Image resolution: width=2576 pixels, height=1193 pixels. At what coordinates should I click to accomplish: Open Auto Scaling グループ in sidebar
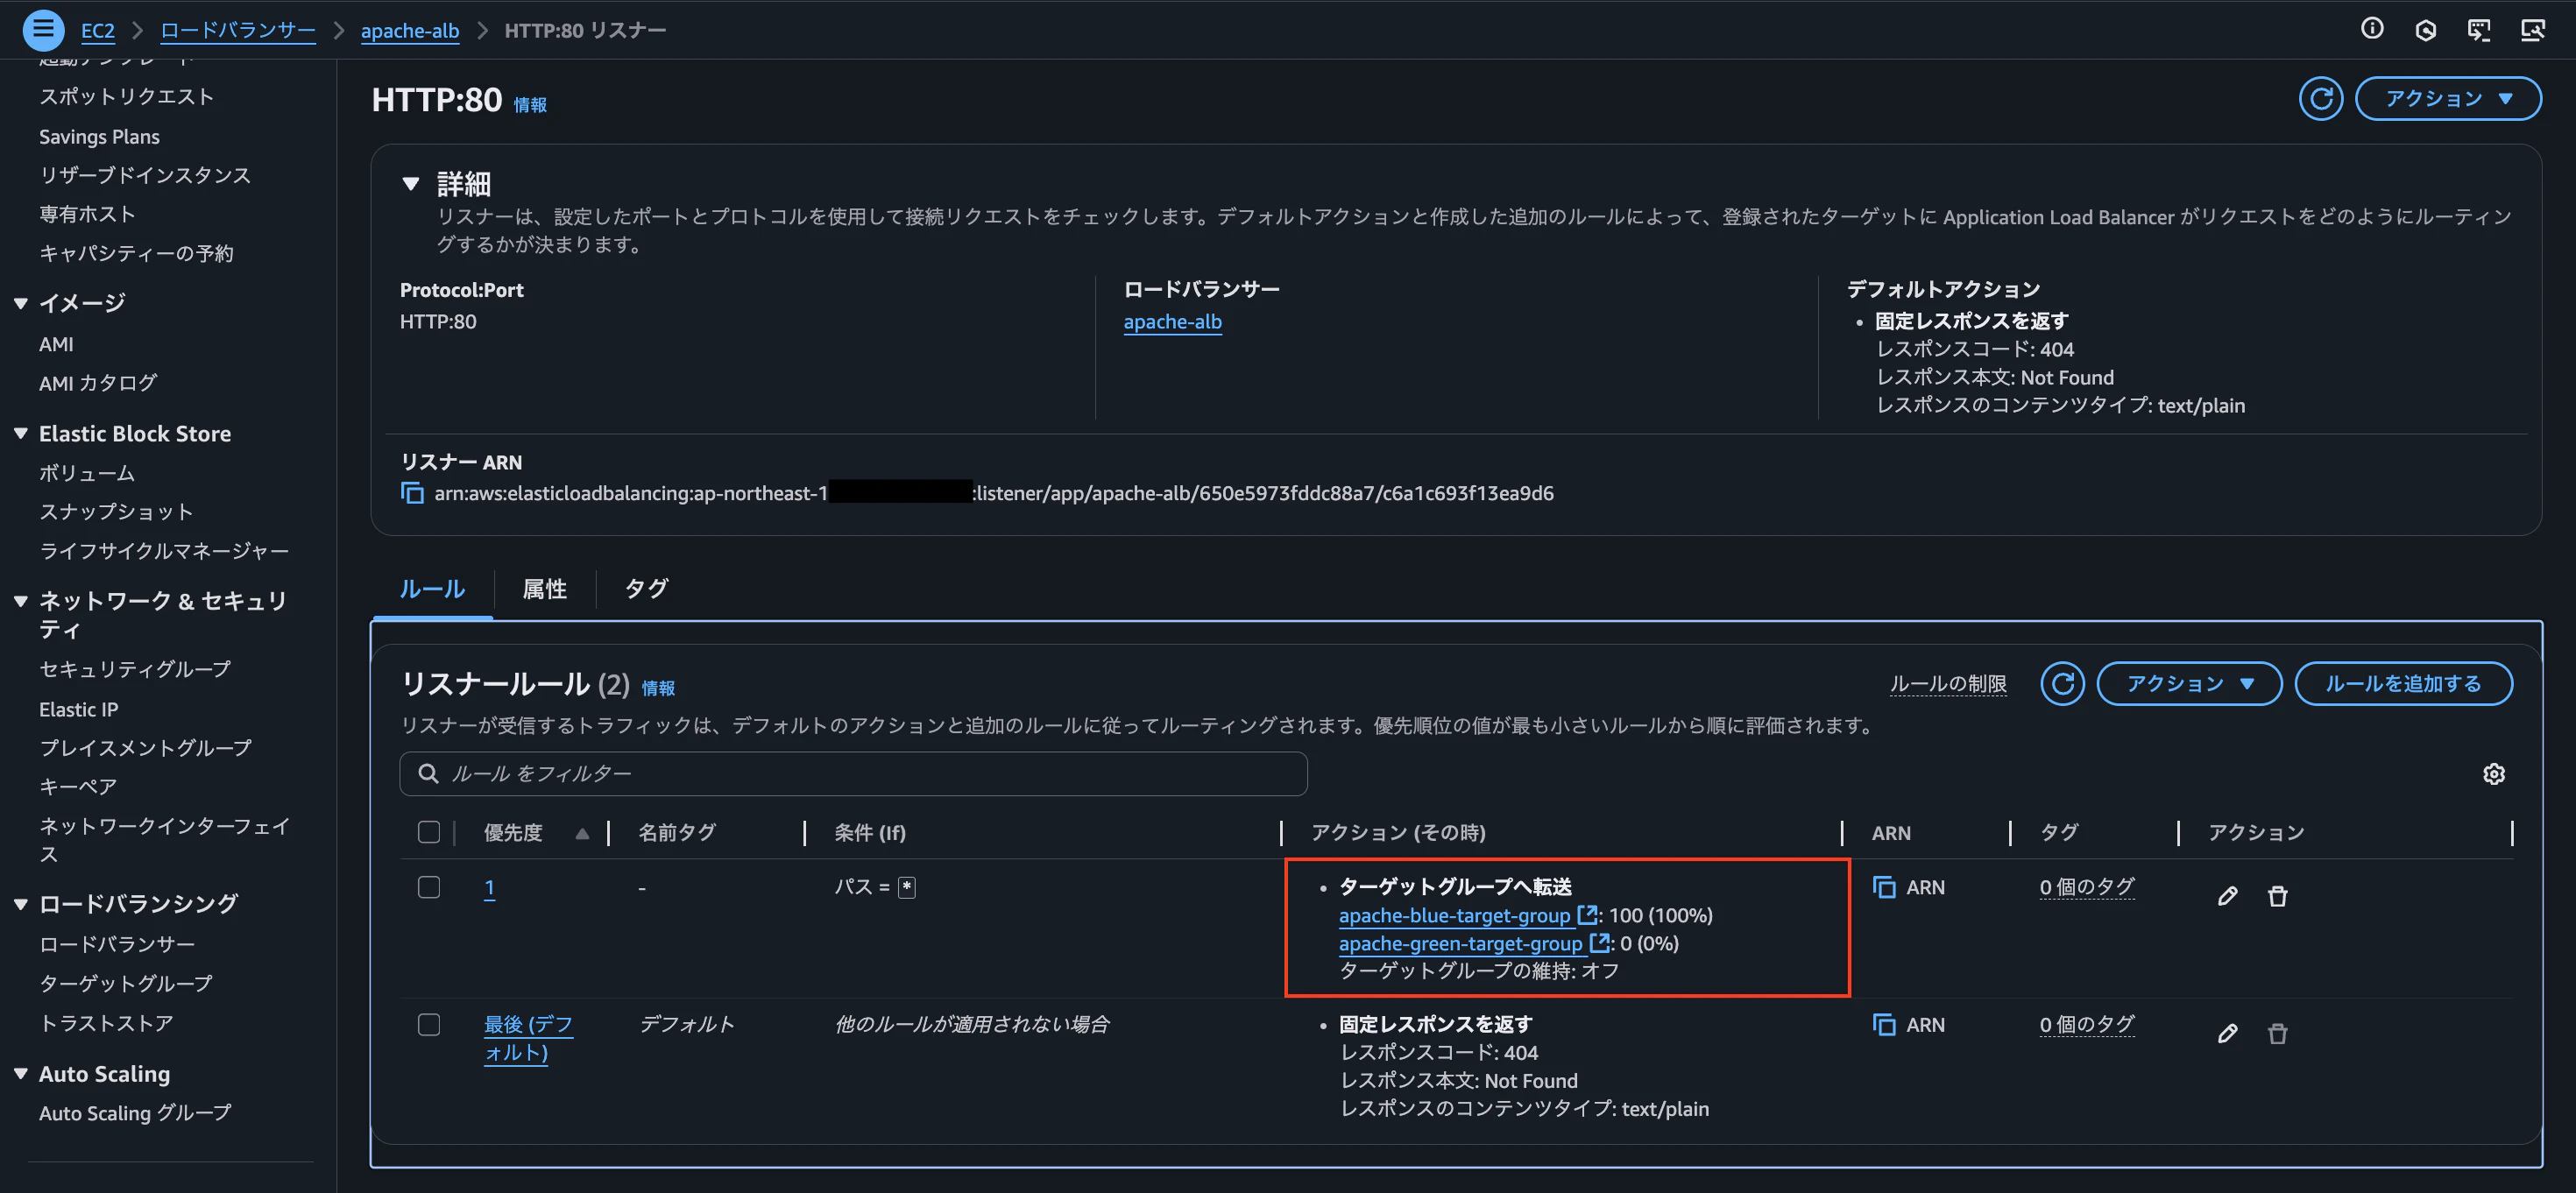(x=135, y=1113)
